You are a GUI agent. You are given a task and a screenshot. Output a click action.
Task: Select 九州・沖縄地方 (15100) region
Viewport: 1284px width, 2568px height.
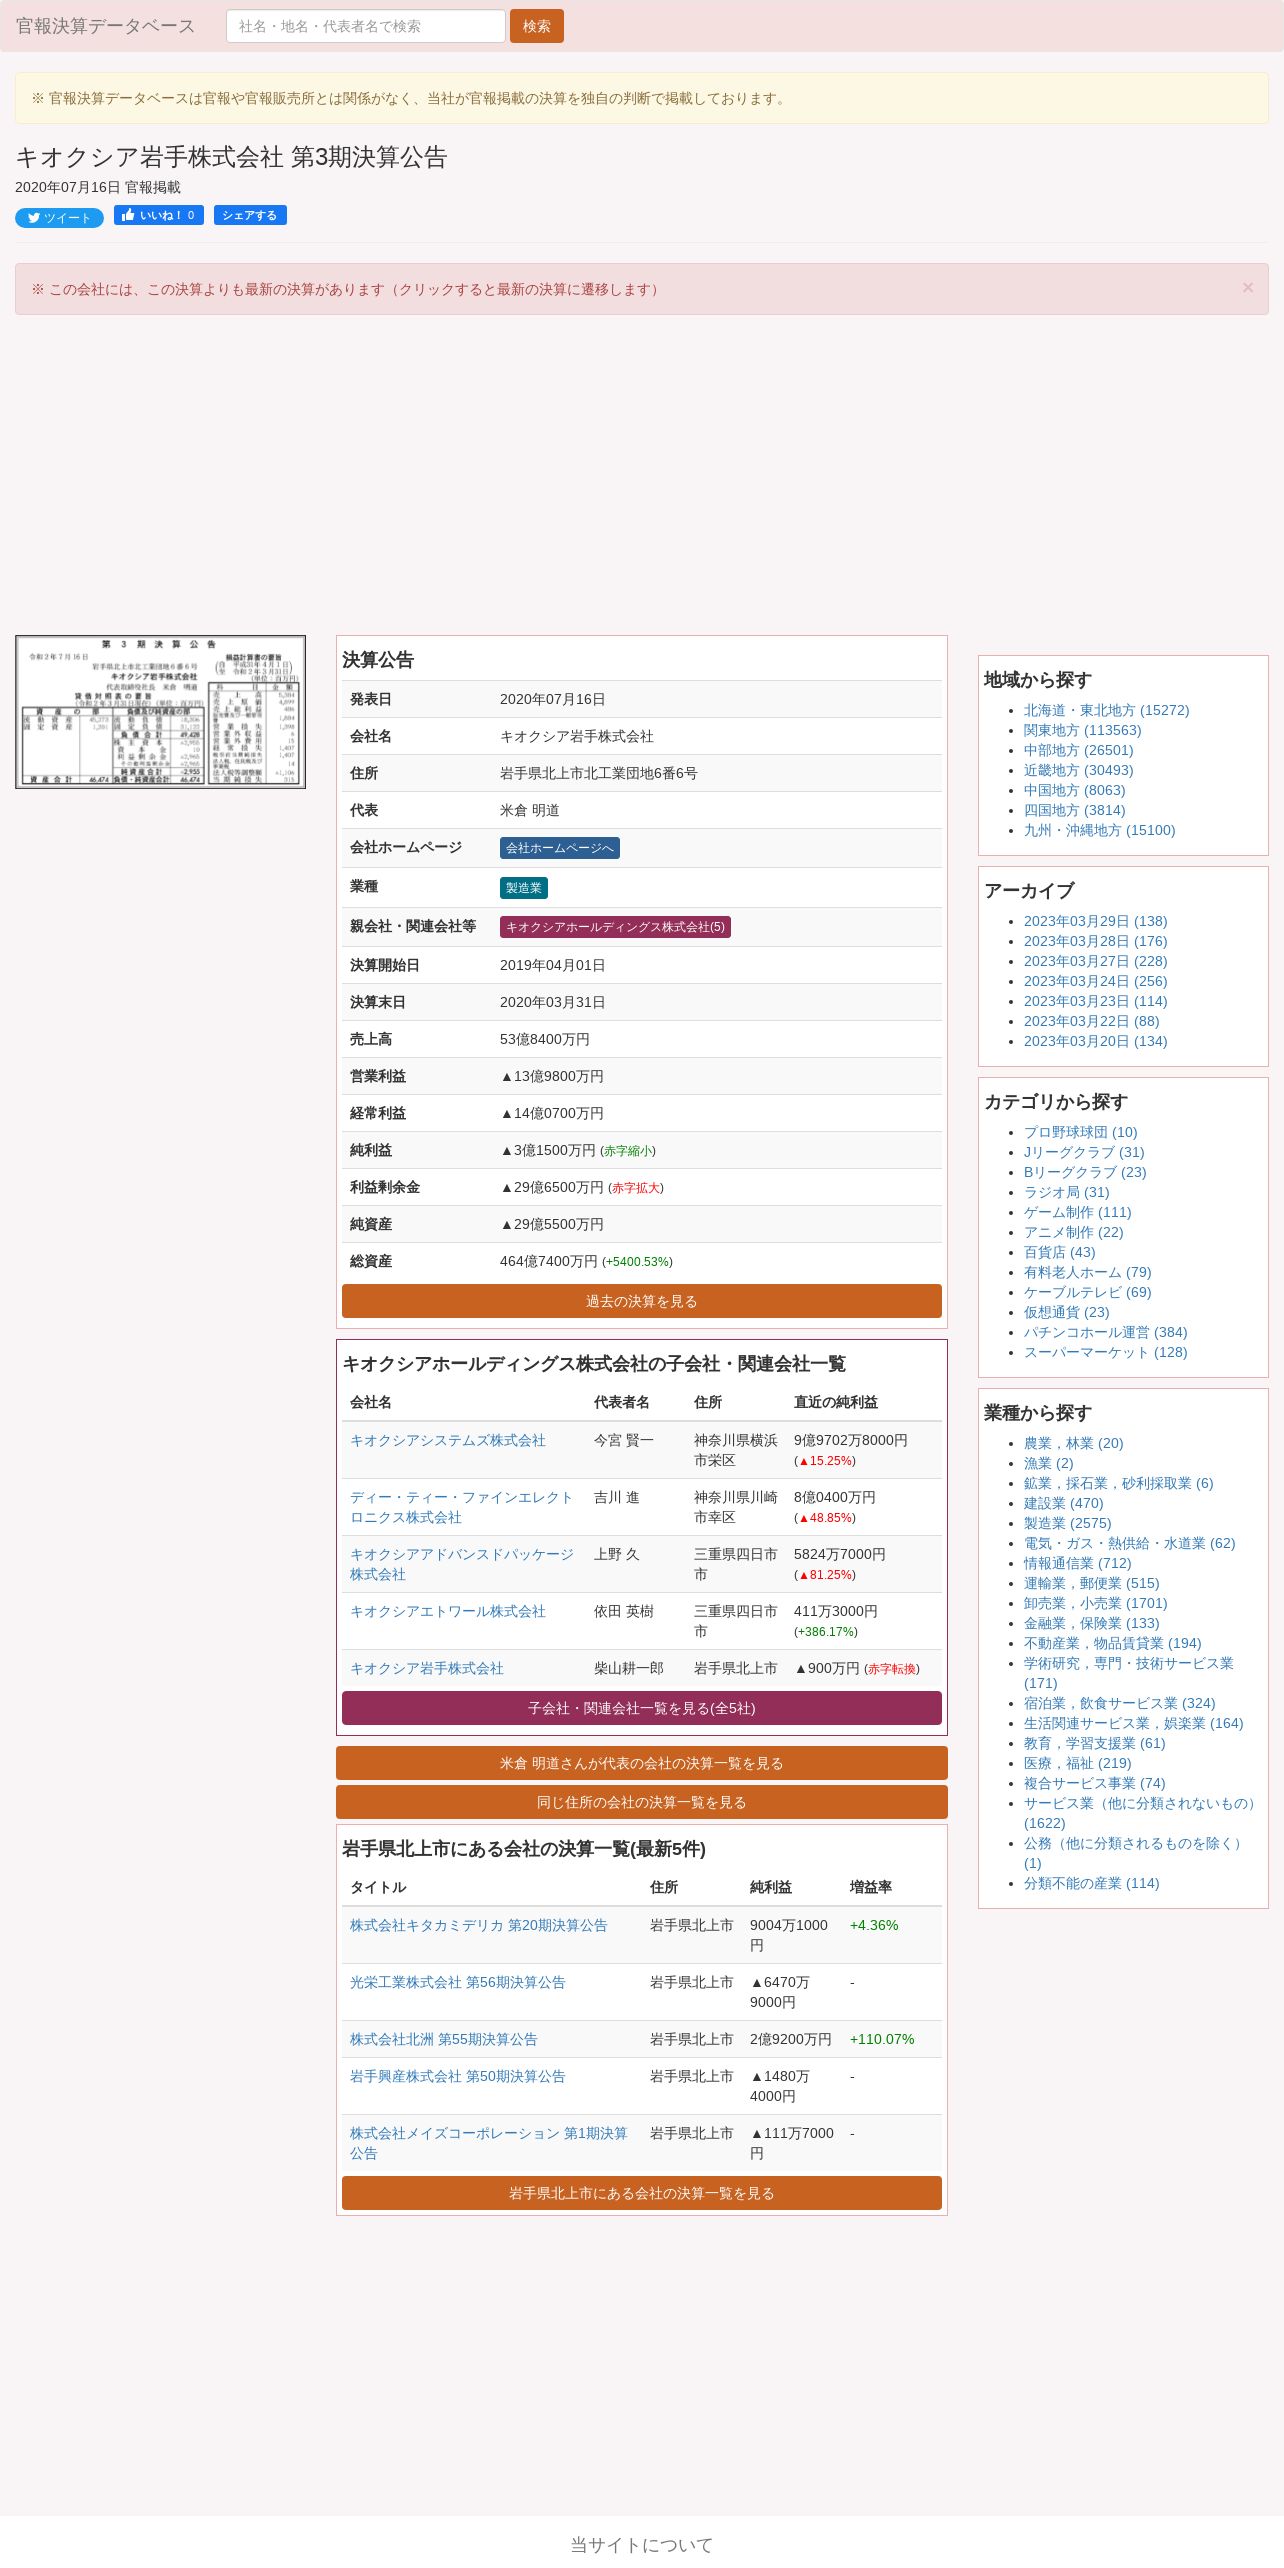1099,830
